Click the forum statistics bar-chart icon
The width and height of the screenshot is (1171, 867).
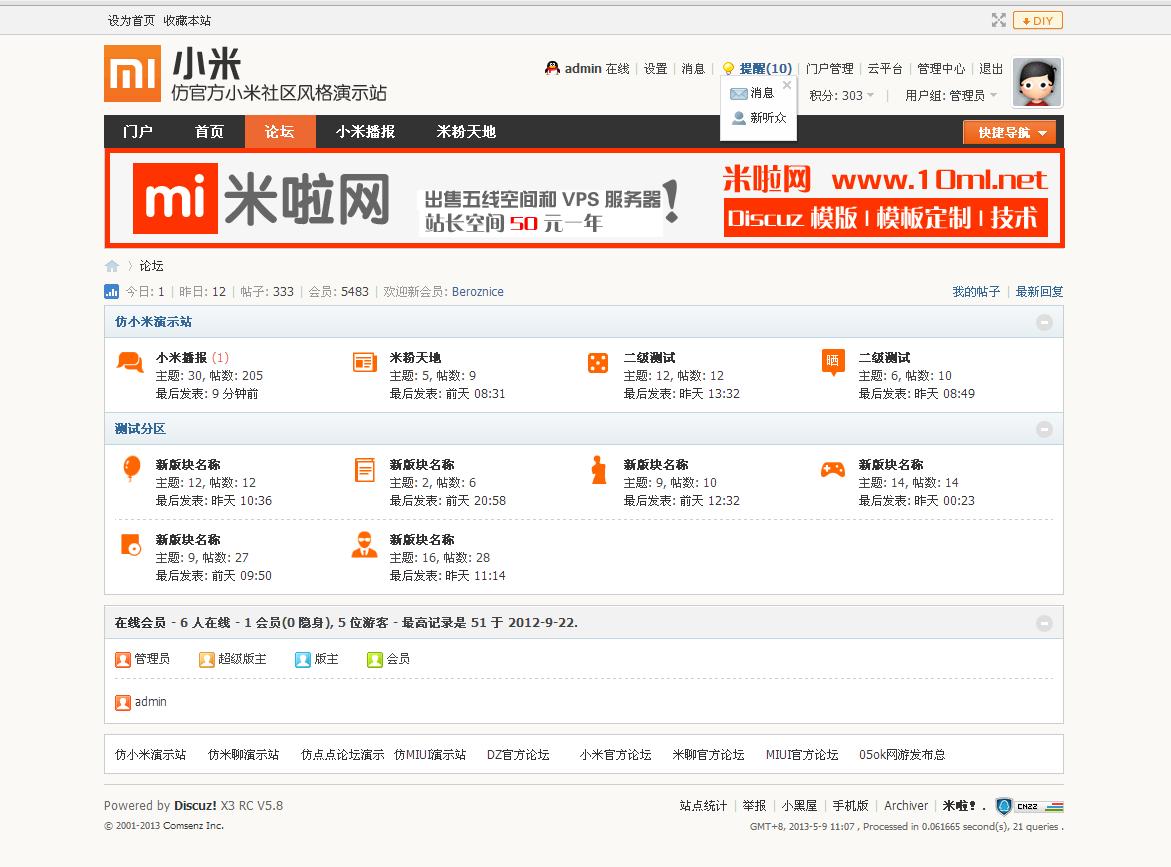111,291
